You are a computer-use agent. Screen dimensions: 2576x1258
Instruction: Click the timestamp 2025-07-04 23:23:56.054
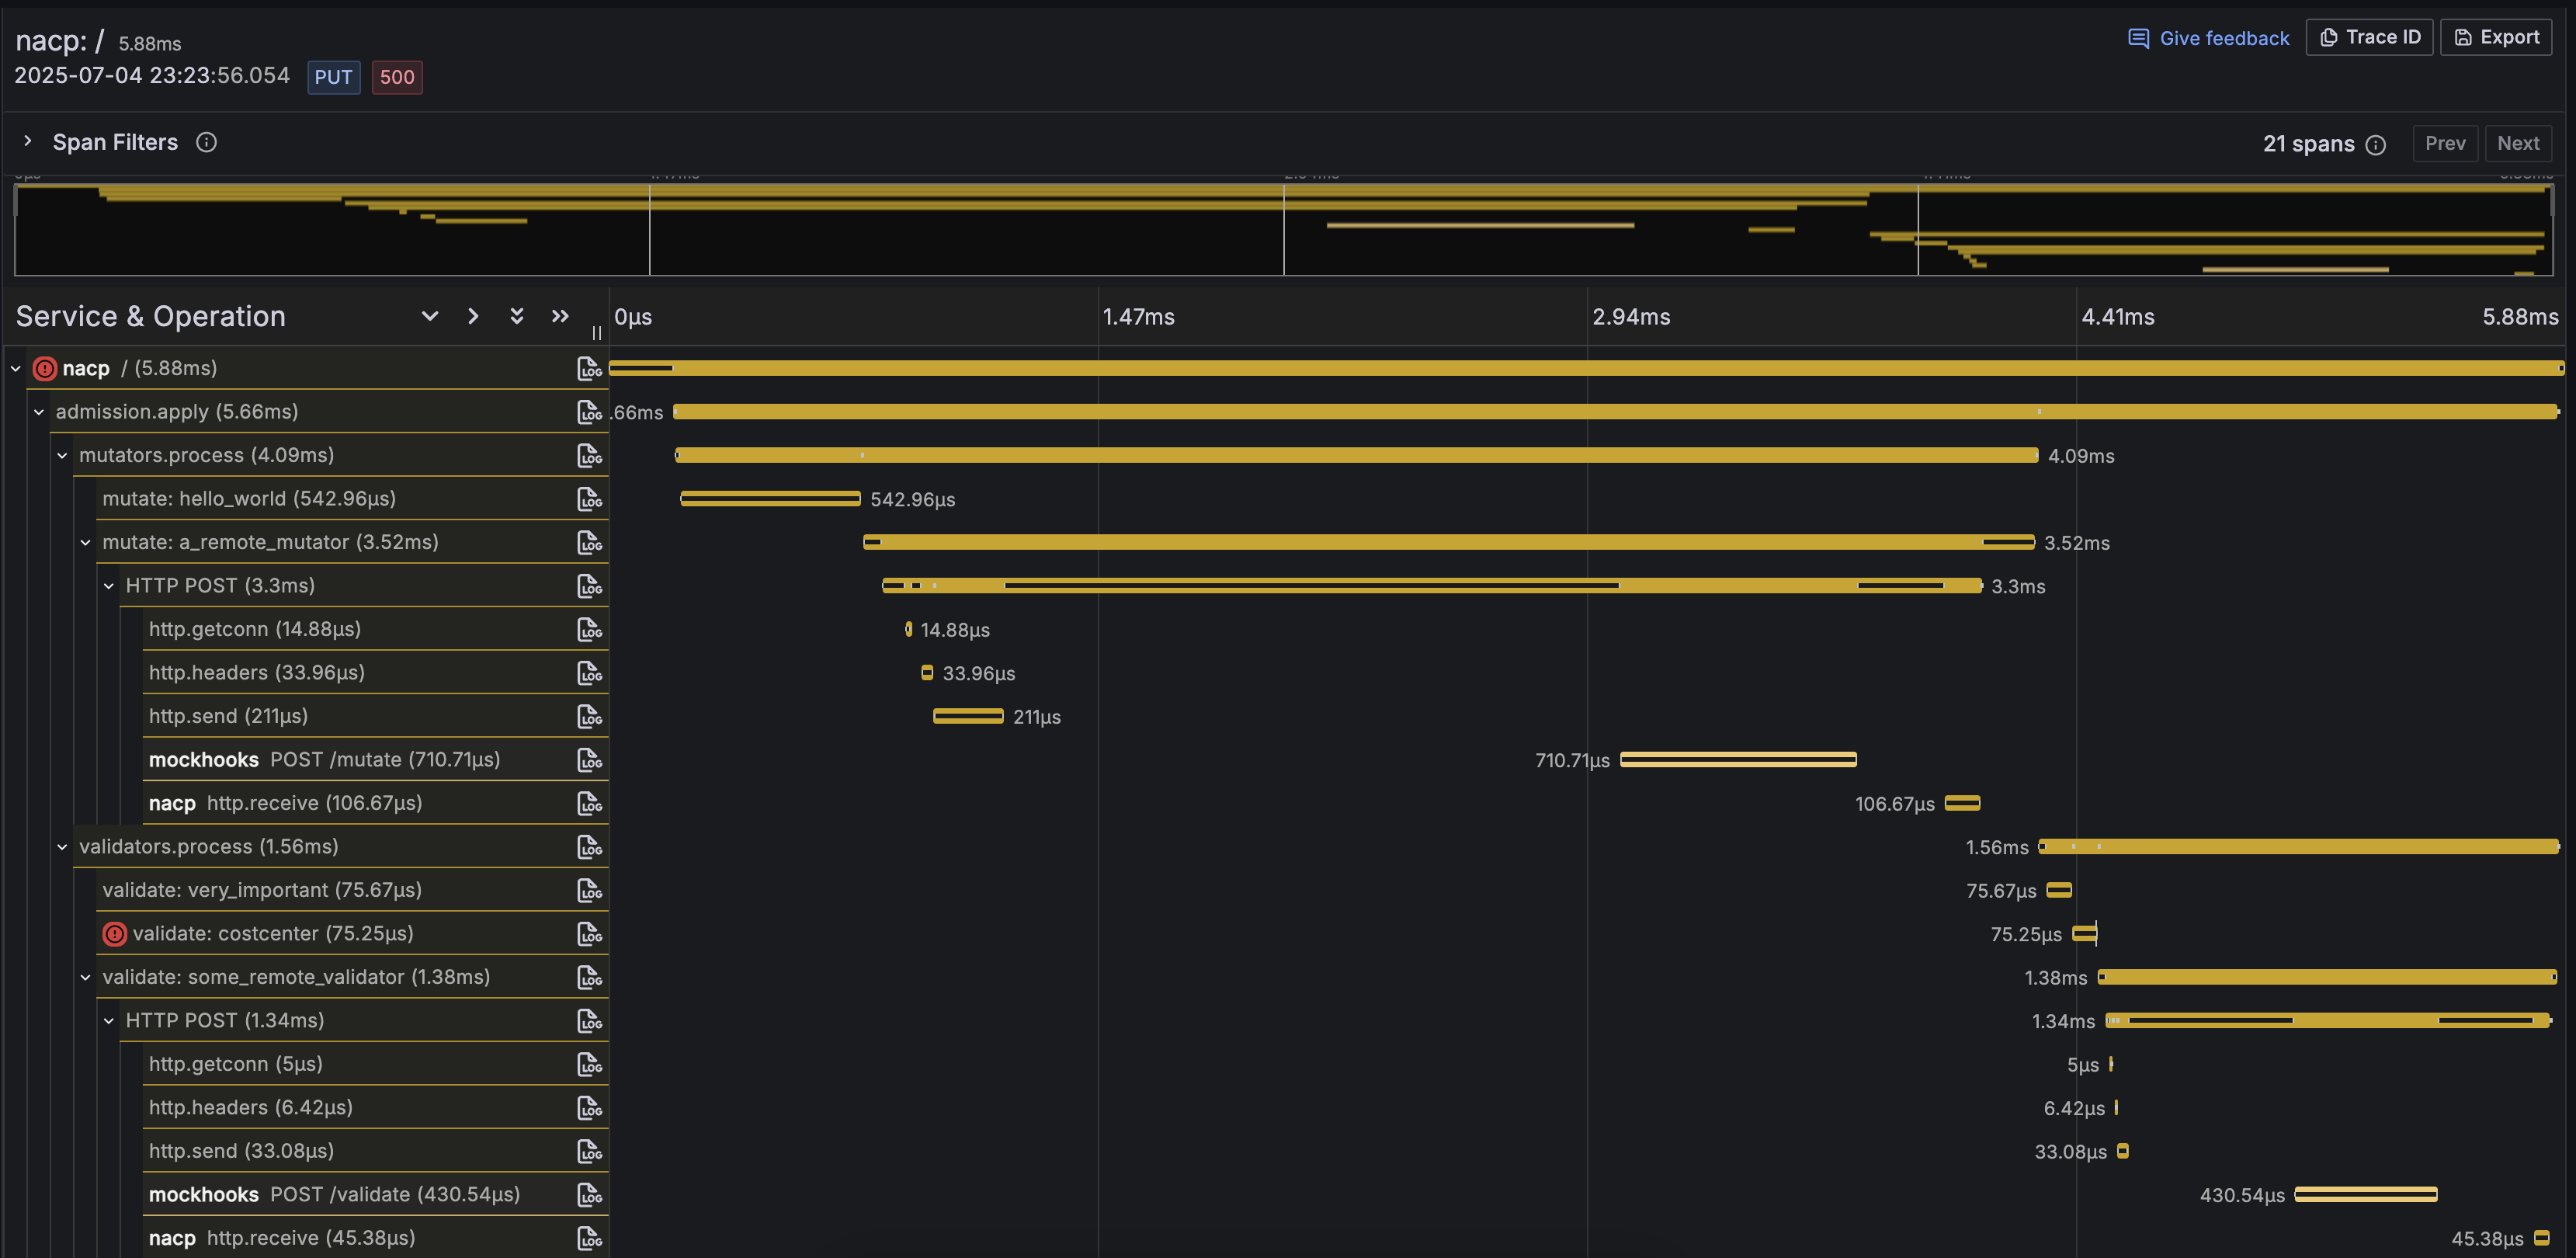[152, 76]
